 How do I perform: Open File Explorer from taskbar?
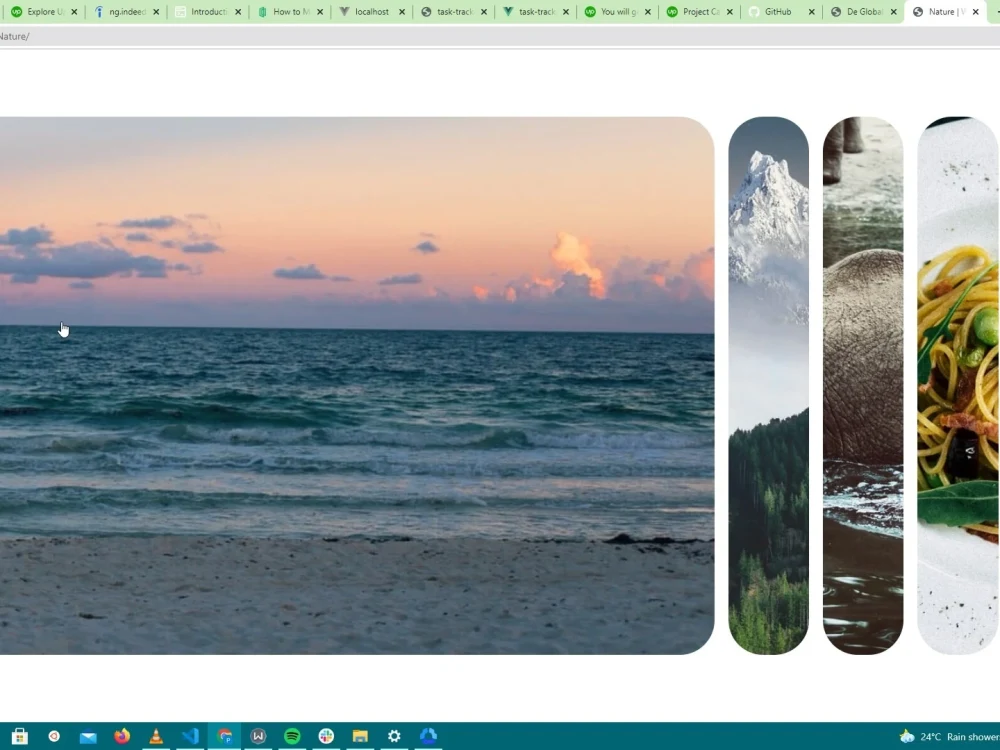tap(360, 736)
